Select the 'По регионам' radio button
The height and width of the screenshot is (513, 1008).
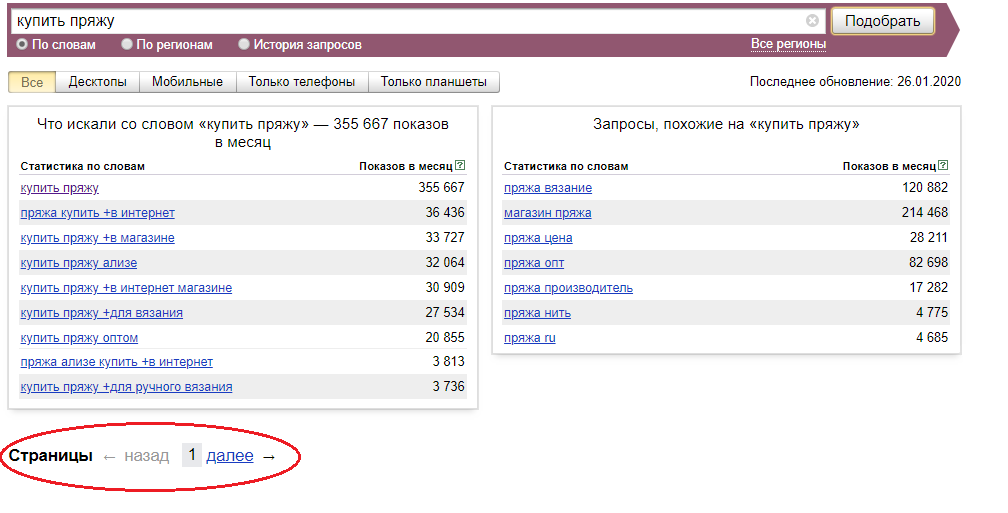(127, 44)
